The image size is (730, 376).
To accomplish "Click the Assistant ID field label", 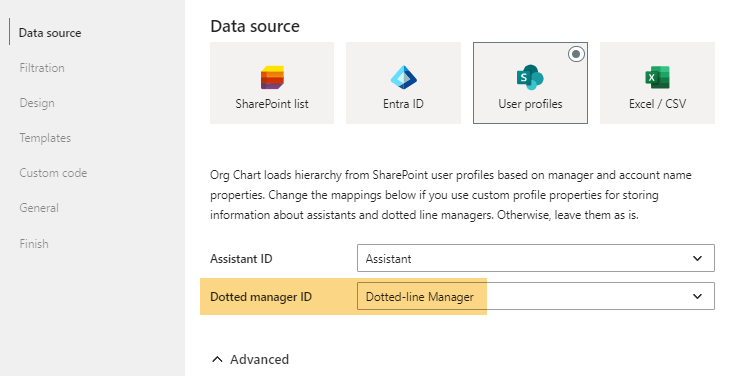I will click(241, 259).
